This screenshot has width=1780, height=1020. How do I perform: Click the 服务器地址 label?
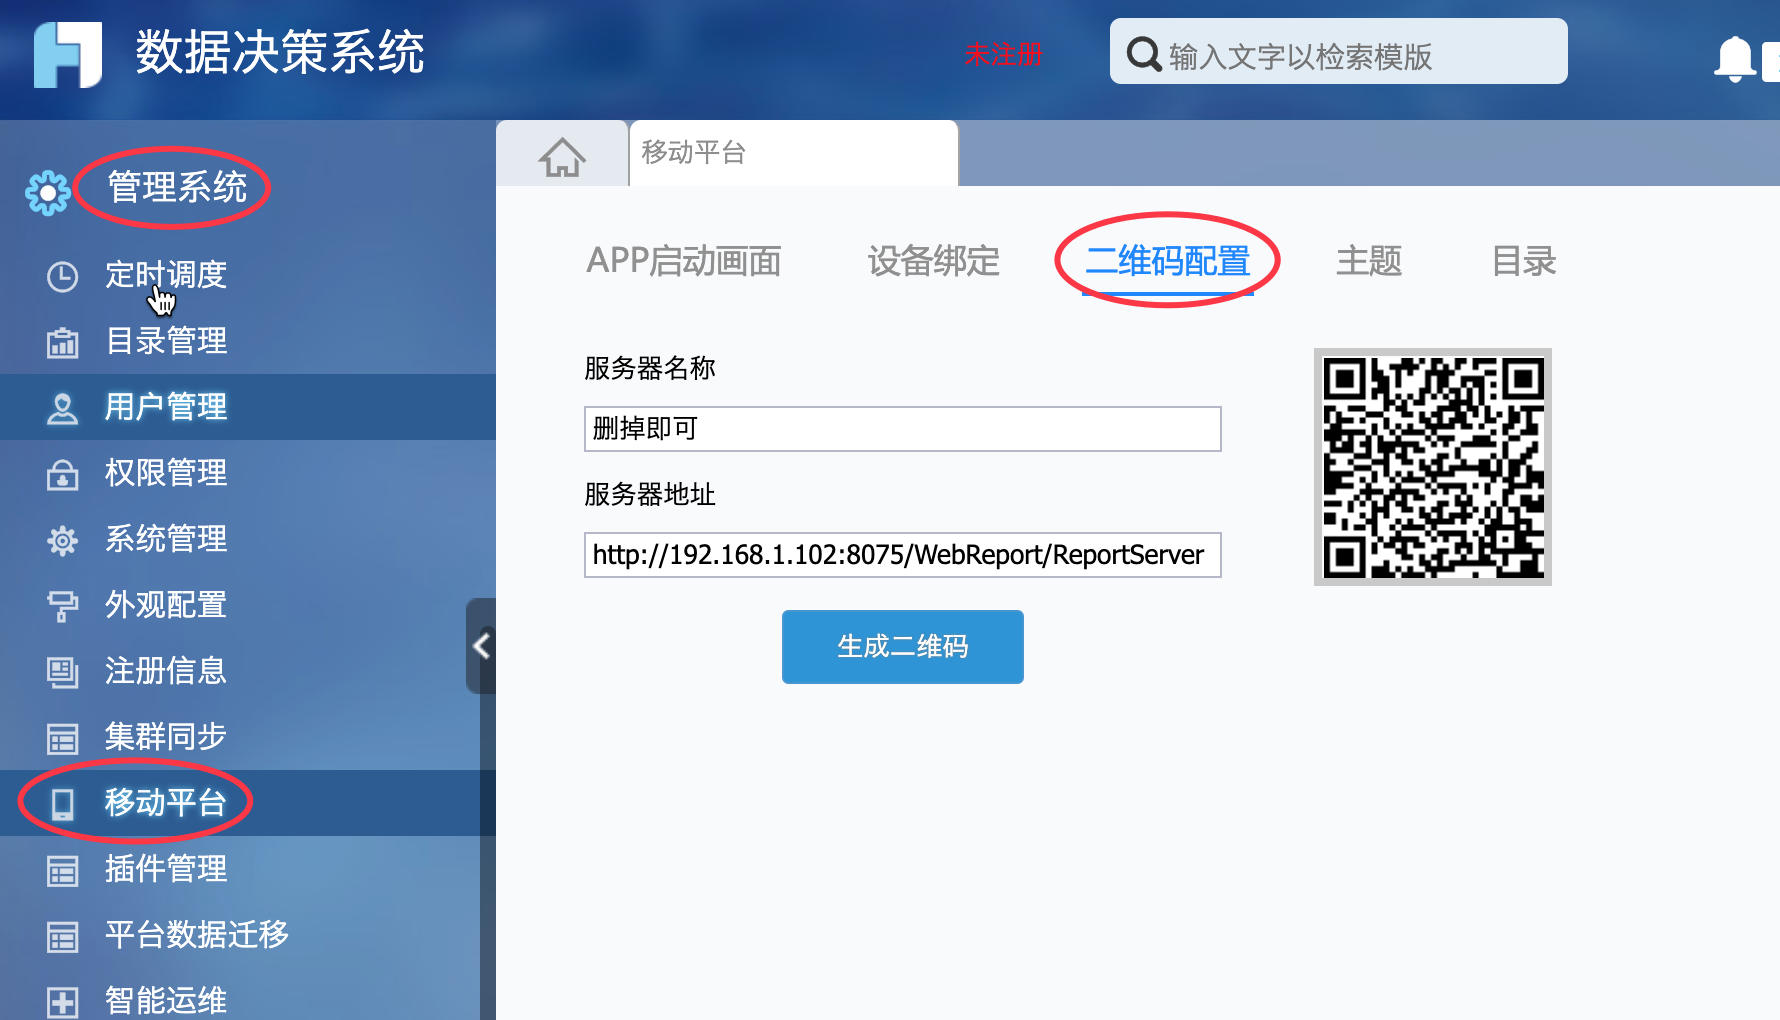650,494
